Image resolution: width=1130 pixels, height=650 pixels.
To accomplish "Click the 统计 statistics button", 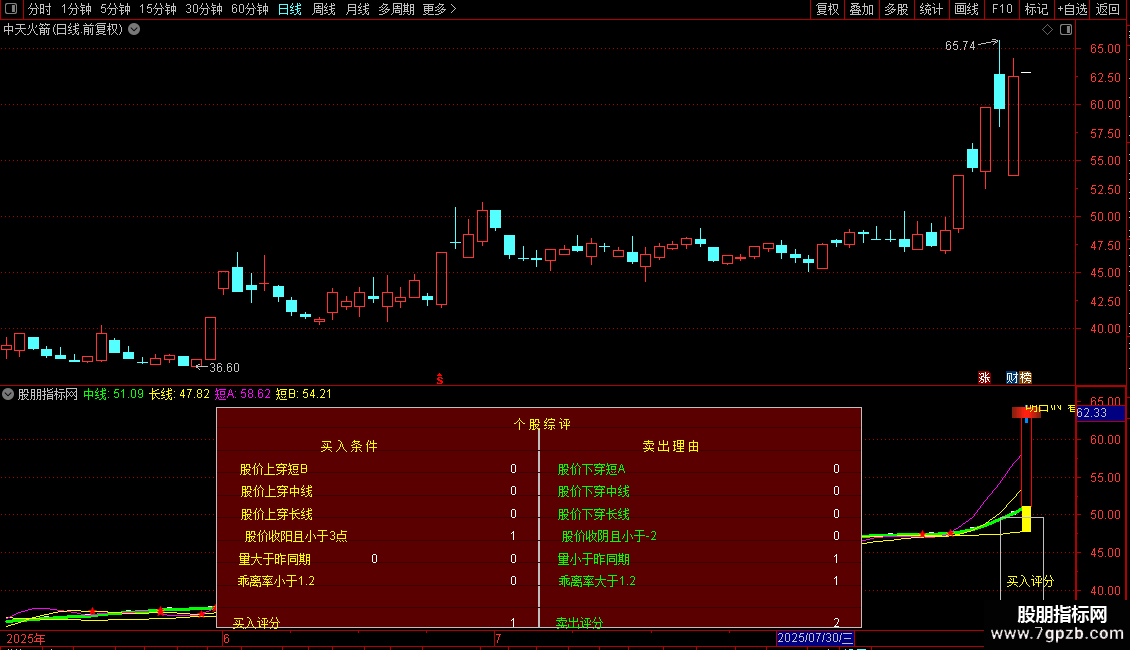I will (x=931, y=9).
